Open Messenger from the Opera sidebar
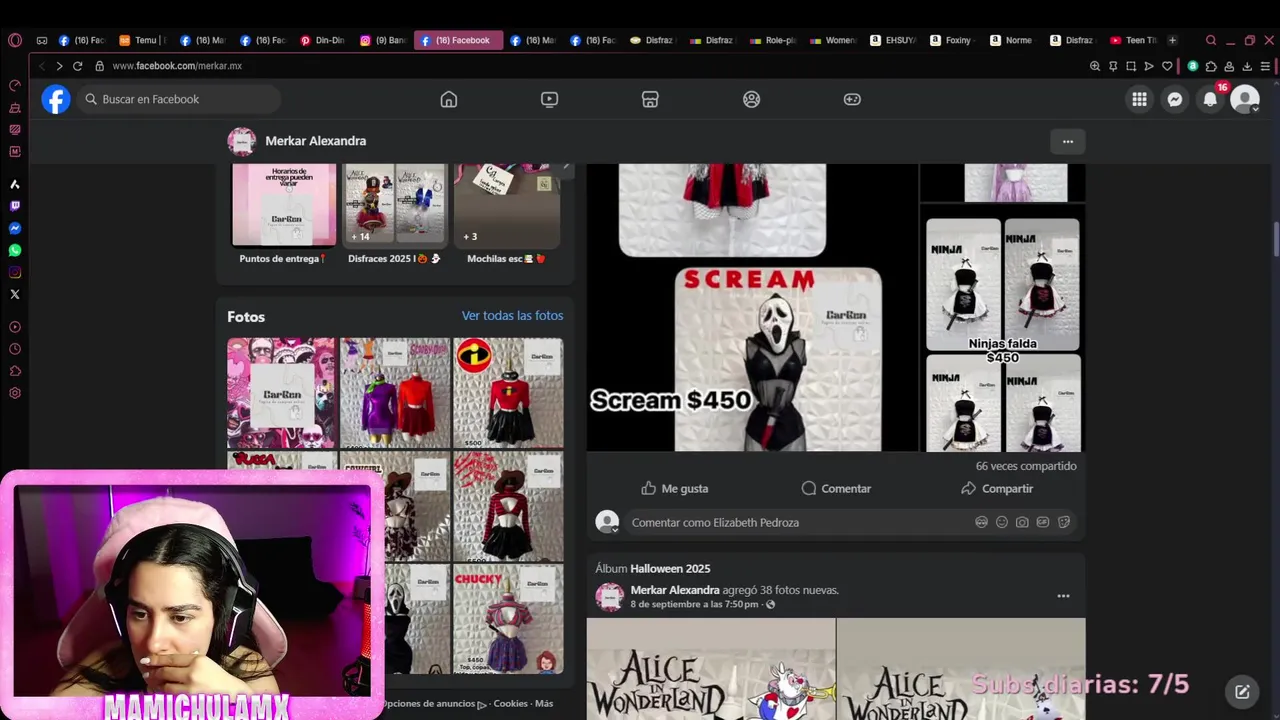This screenshot has height=720, width=1280. (x=14, y=228)
